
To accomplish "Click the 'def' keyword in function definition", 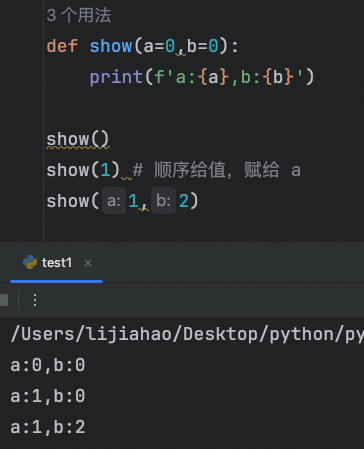I will pyautogui.click(x=62, y=46).
